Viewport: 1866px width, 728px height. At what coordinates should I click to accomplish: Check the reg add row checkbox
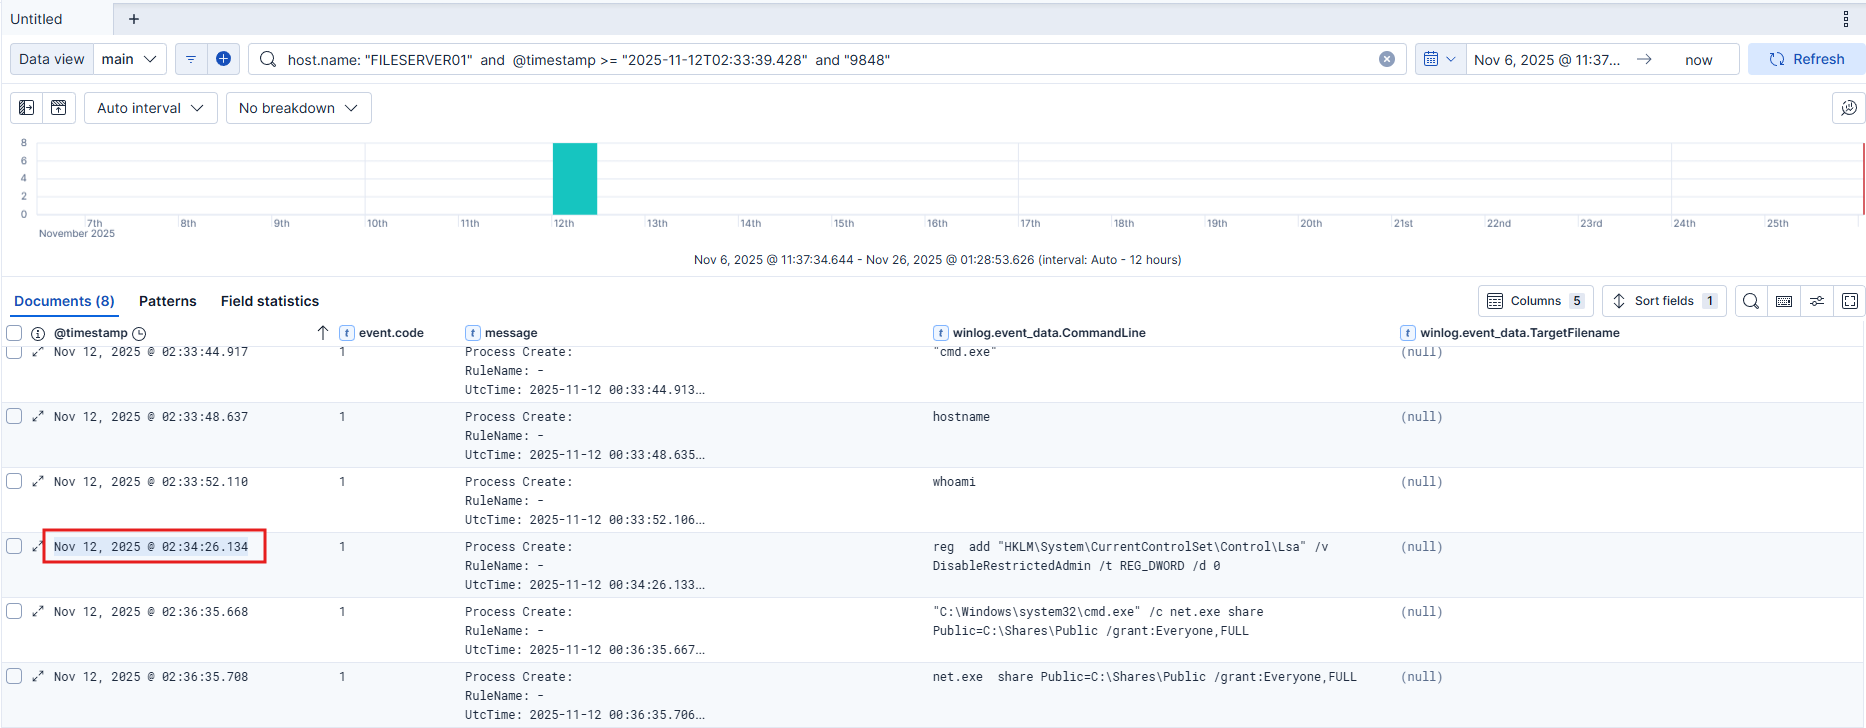(x=14, y=546)
